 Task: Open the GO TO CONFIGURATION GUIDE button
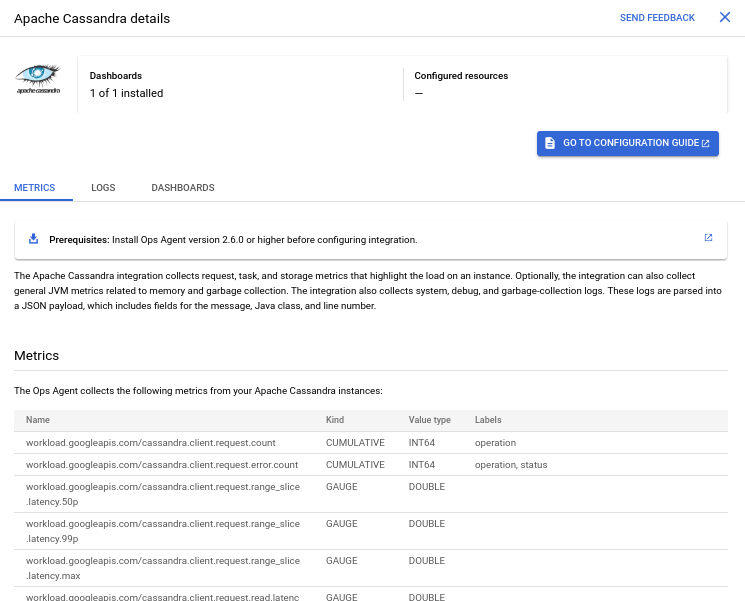[x=627, y=143]
